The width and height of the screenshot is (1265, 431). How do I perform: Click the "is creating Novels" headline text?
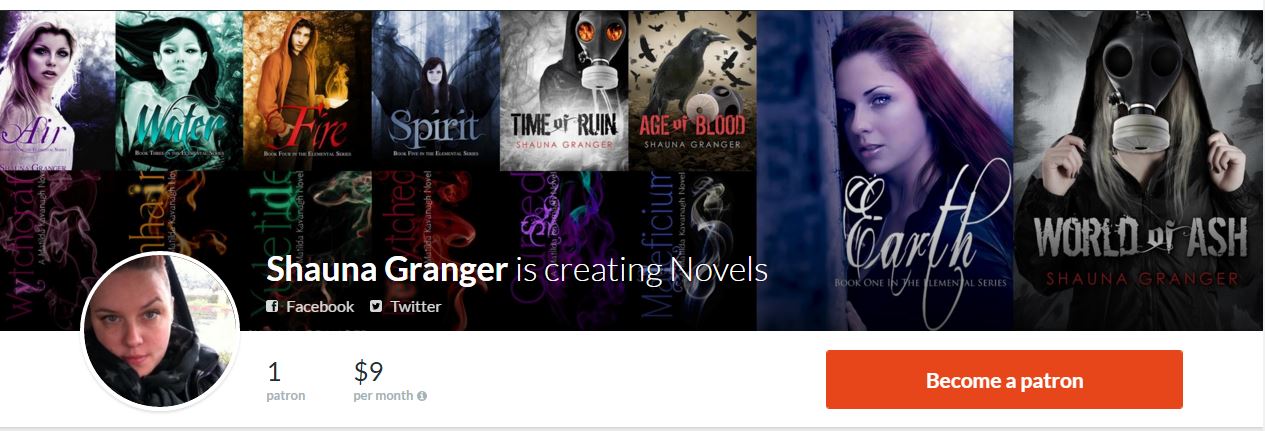tap(641, 270)
